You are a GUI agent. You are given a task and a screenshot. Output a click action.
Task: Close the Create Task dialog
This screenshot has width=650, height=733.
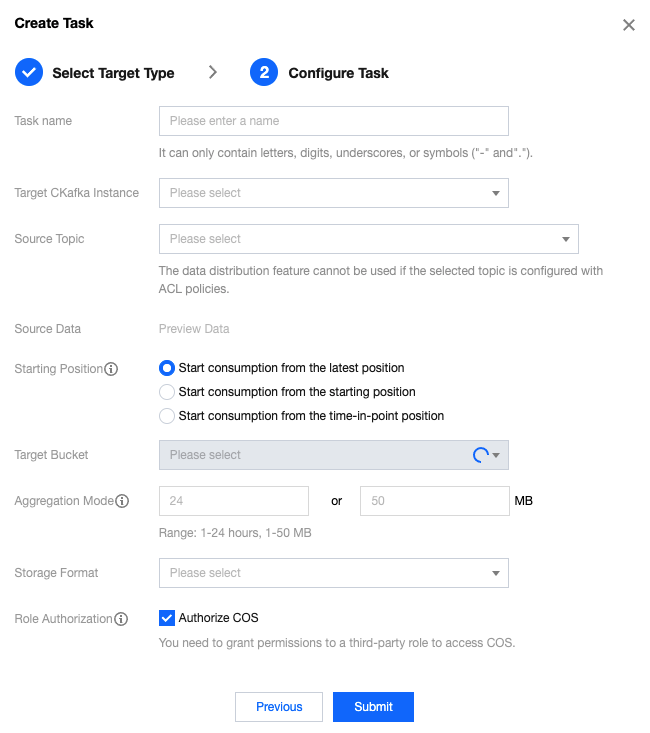tap(628, 25)
